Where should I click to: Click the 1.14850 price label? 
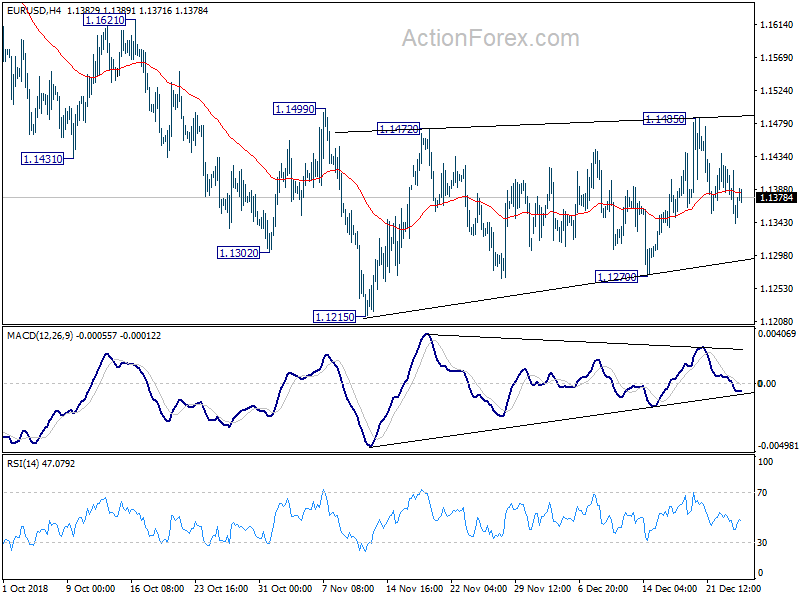tap(664, 119)
